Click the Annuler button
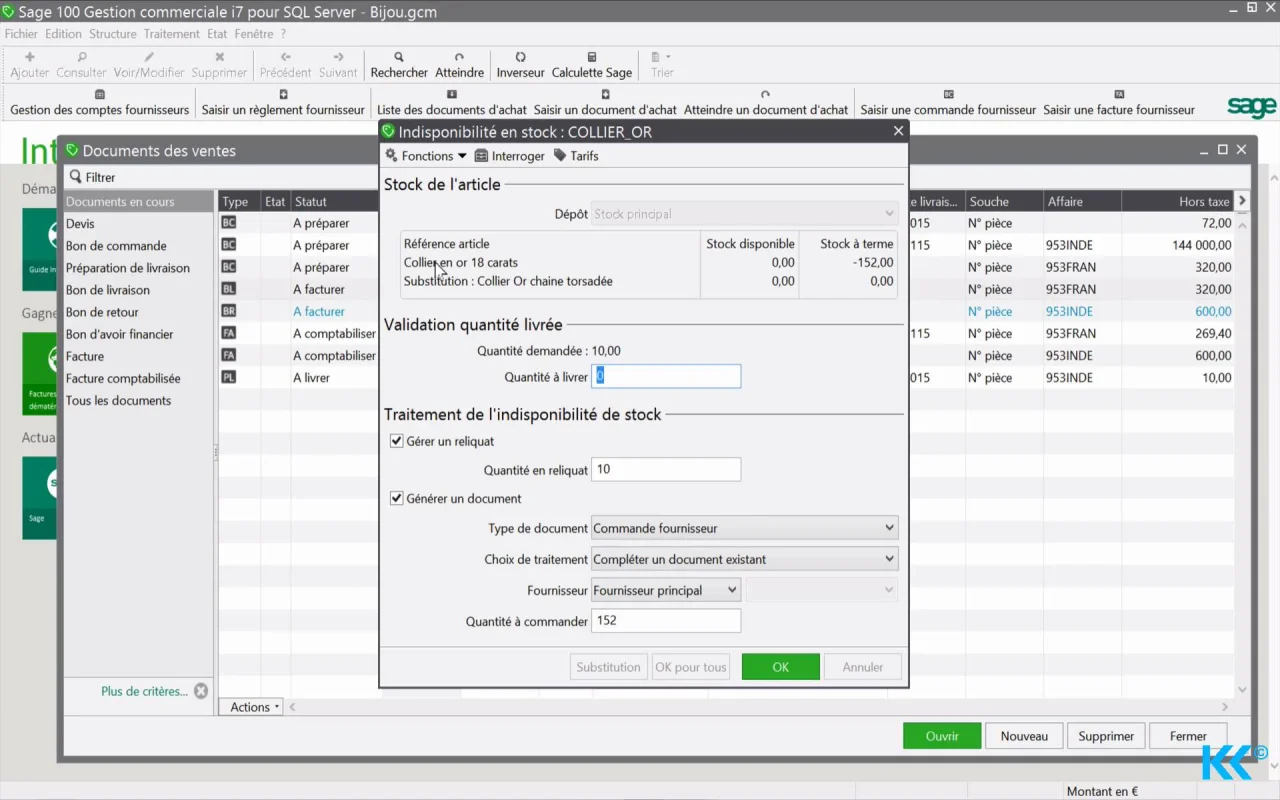The height and width of the screenshot is (800, 1280). 863,667
